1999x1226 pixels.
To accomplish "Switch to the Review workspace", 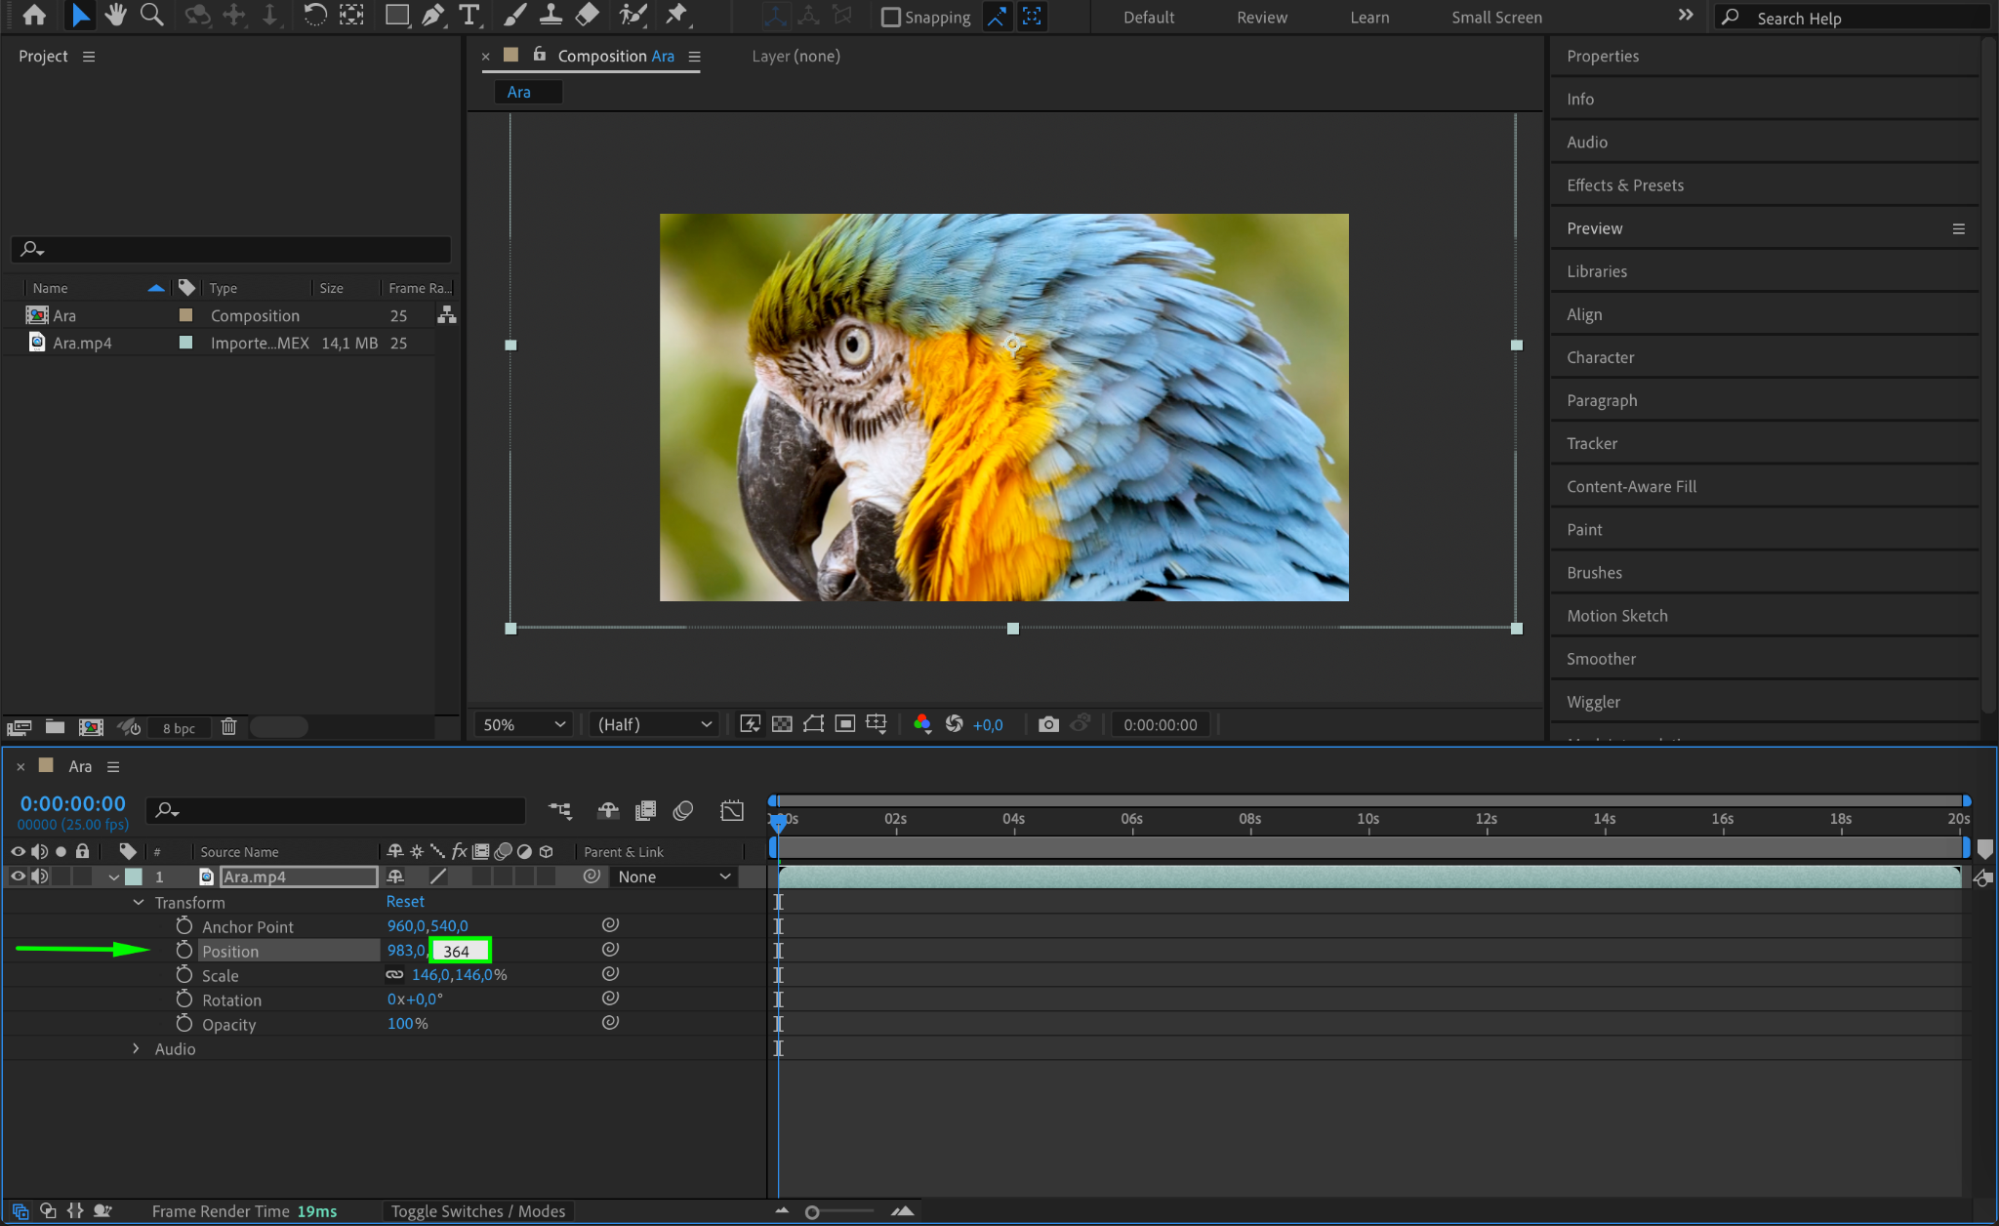I will [x=1261, y=17].
